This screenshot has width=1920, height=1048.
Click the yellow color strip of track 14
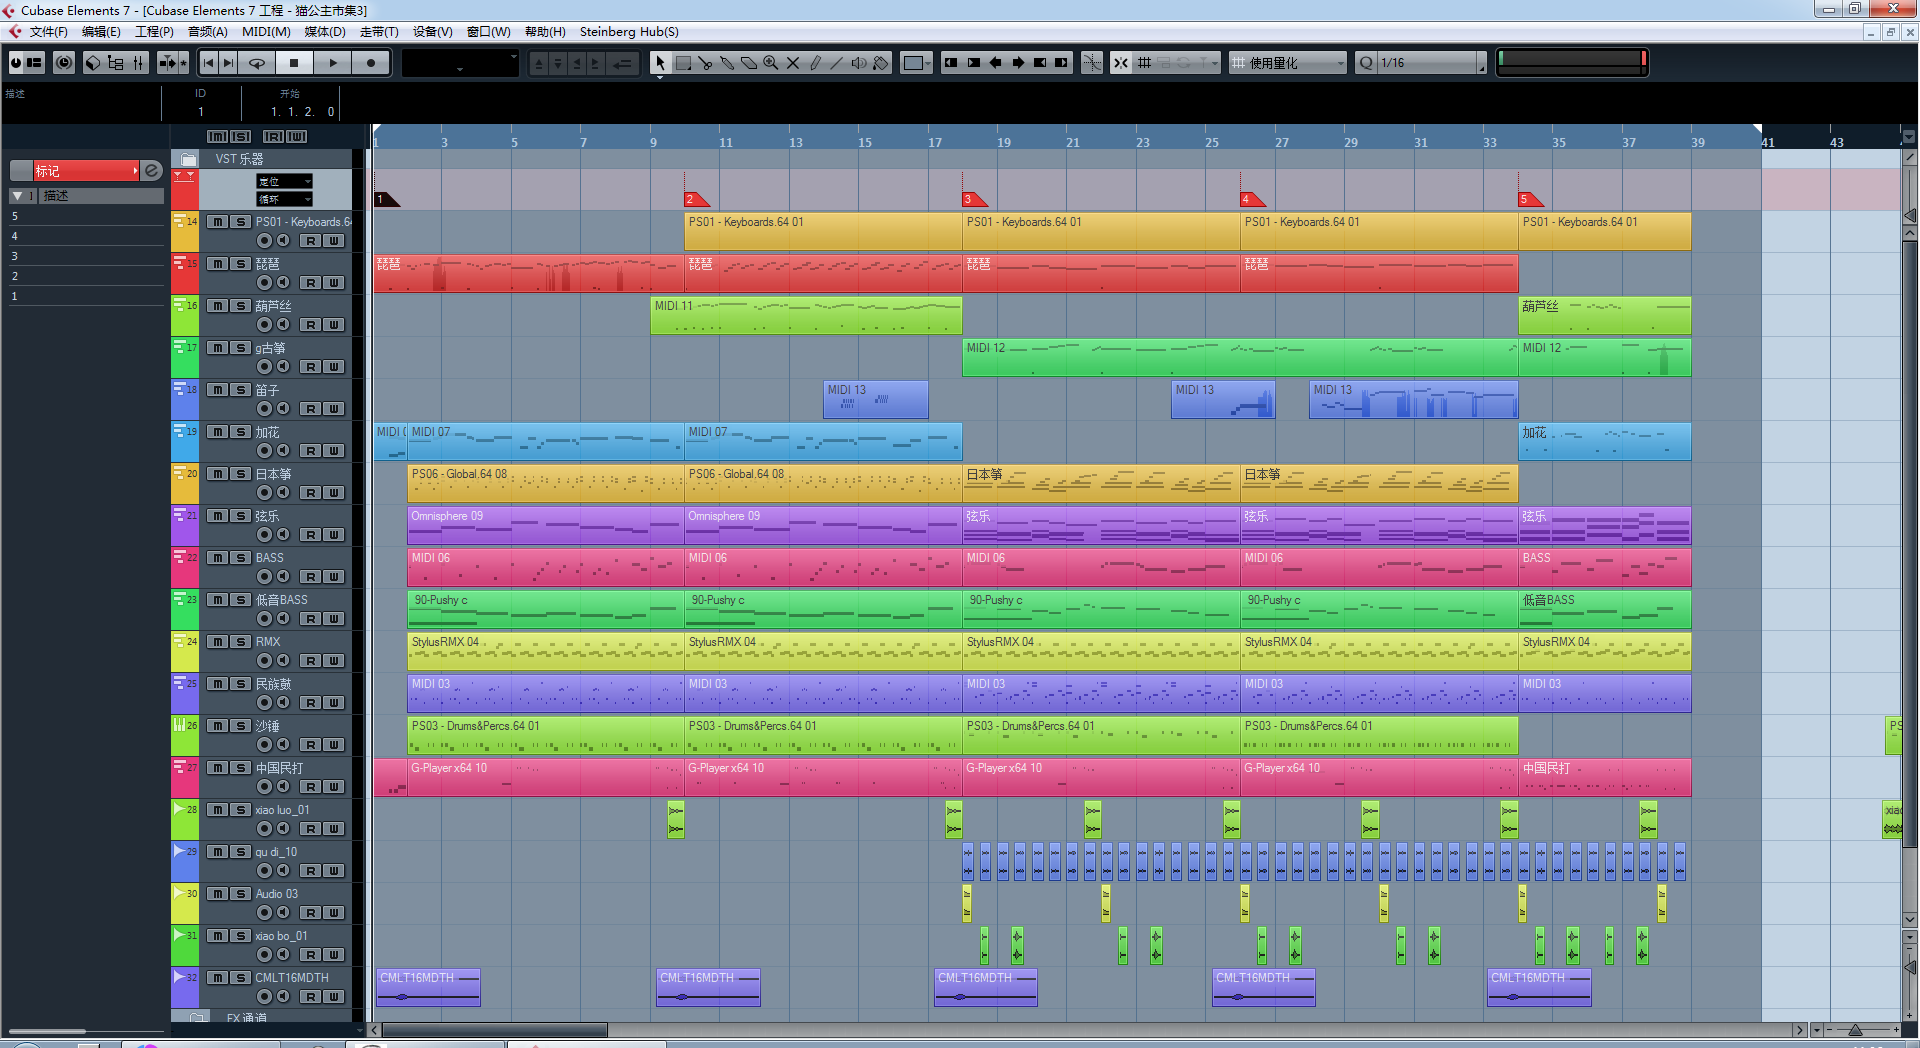tap(185, 231)
